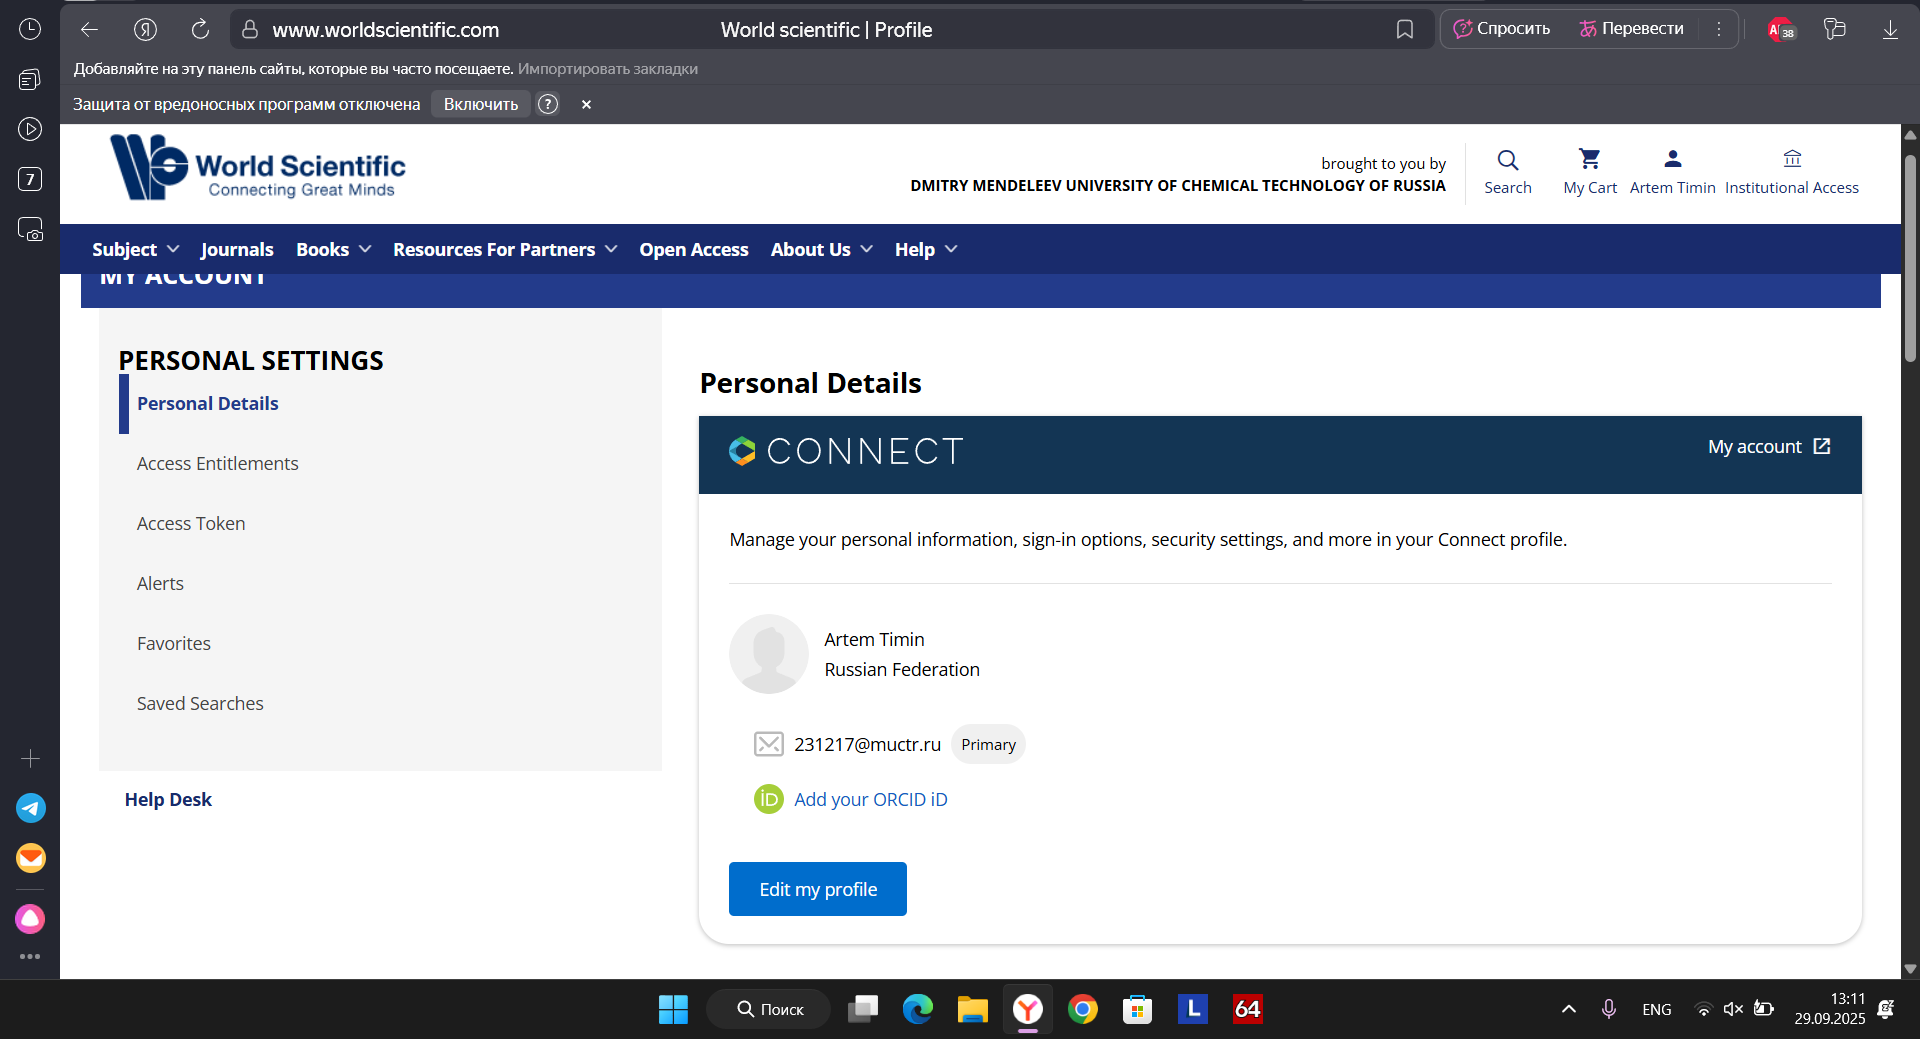Enable malware protection with Включить button
Viewport: 1920px width, 1039px height.
click(x=480, y=104)
